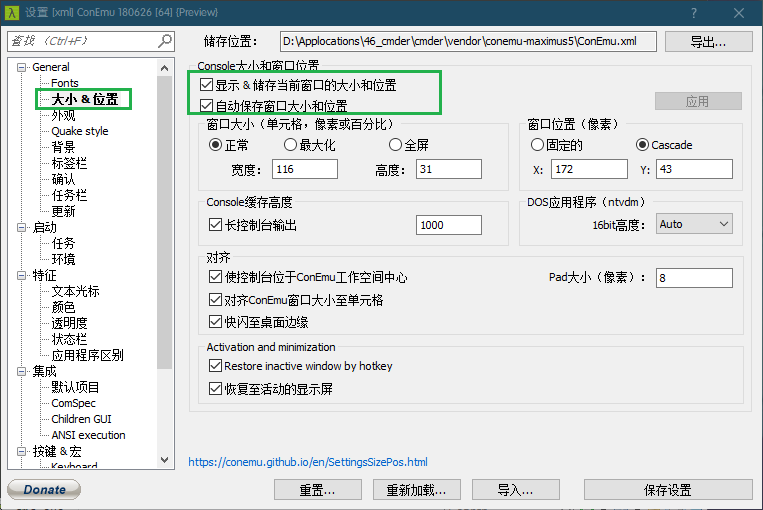Toggle 使控制台位于ConEmu工作空间中心 checkbox
Viewport: 763px width, 510px height.
215,277
